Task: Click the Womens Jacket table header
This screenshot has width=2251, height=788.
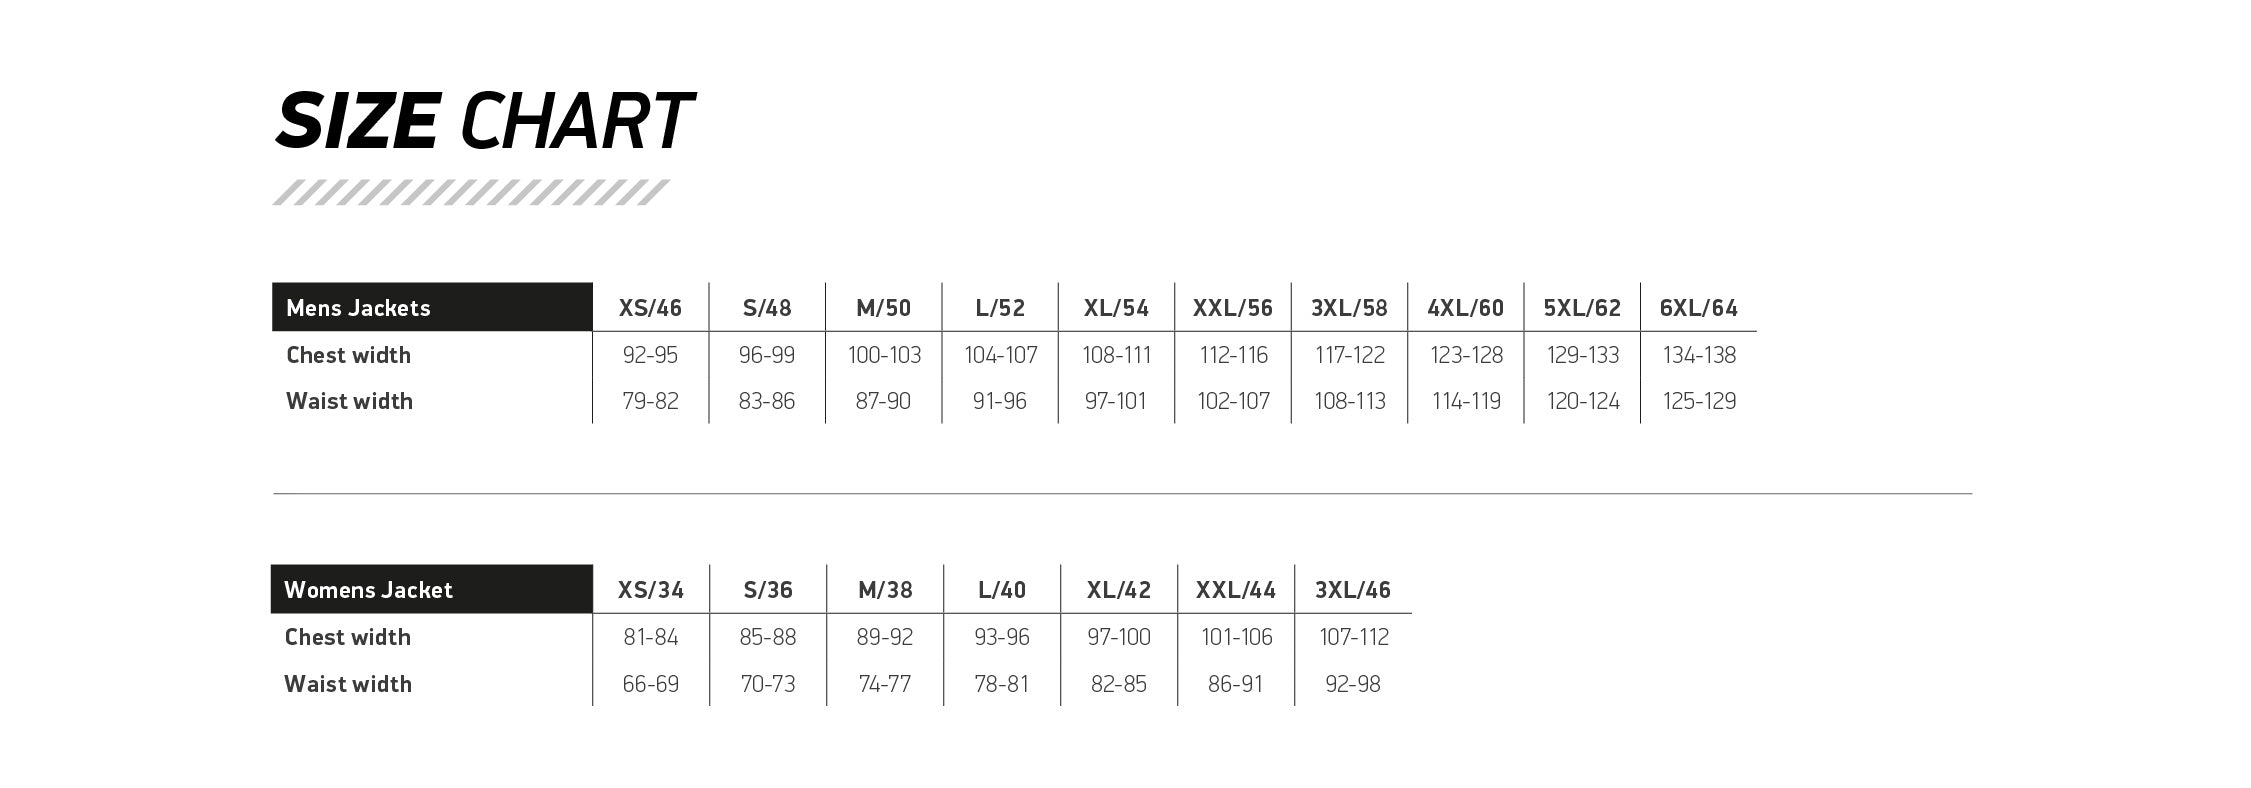Action: point(368,590)
